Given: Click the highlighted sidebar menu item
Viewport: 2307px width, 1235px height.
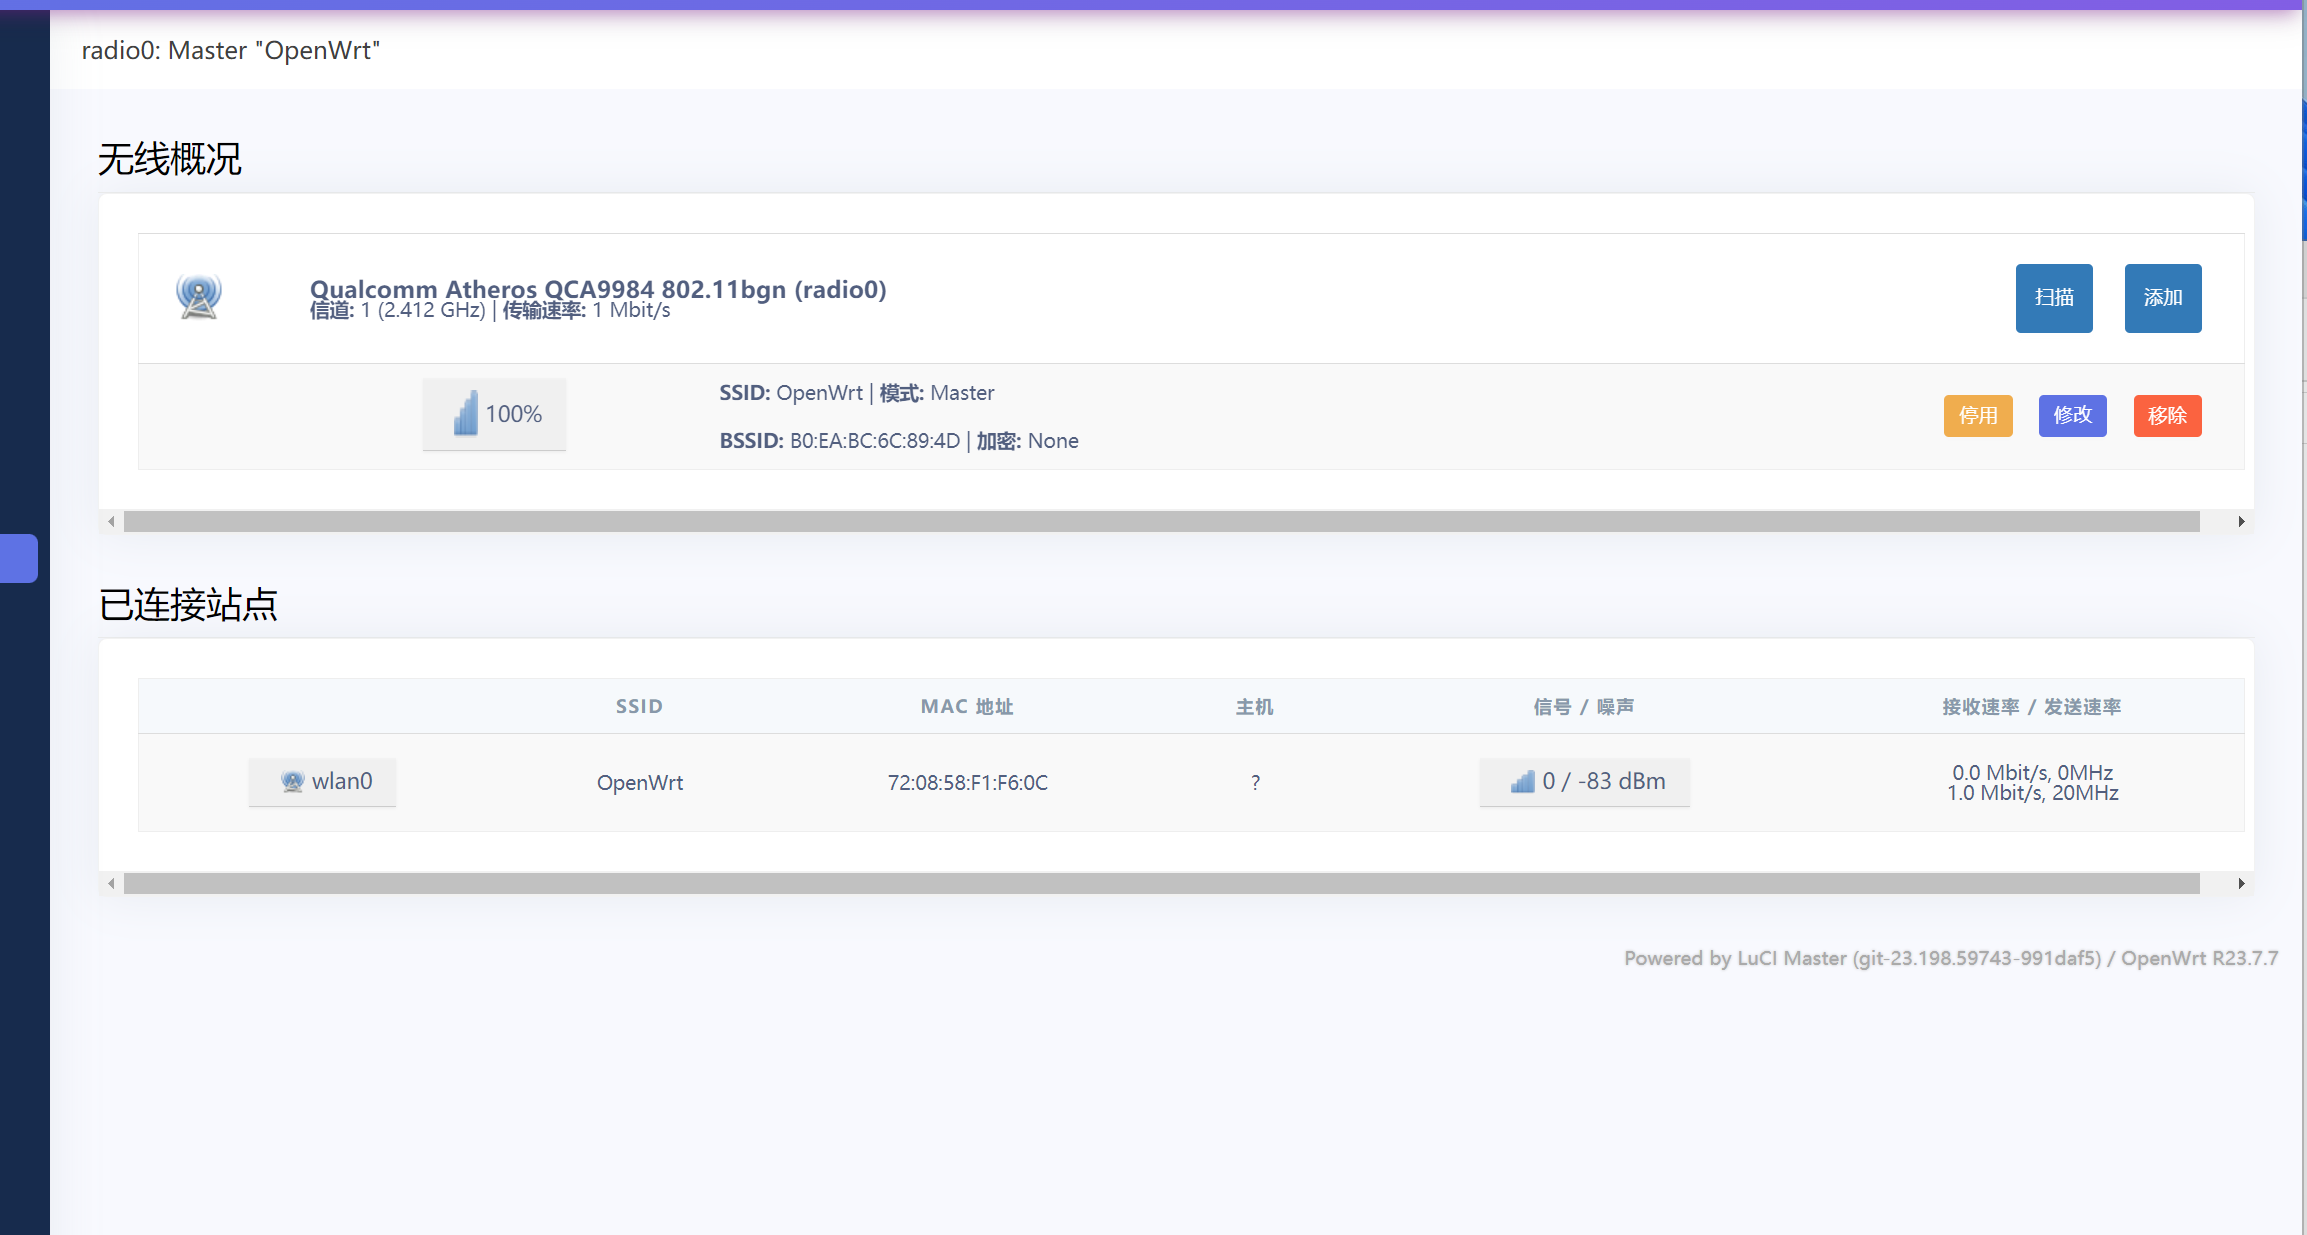Looking at the screenshot, I should [19, 558].
